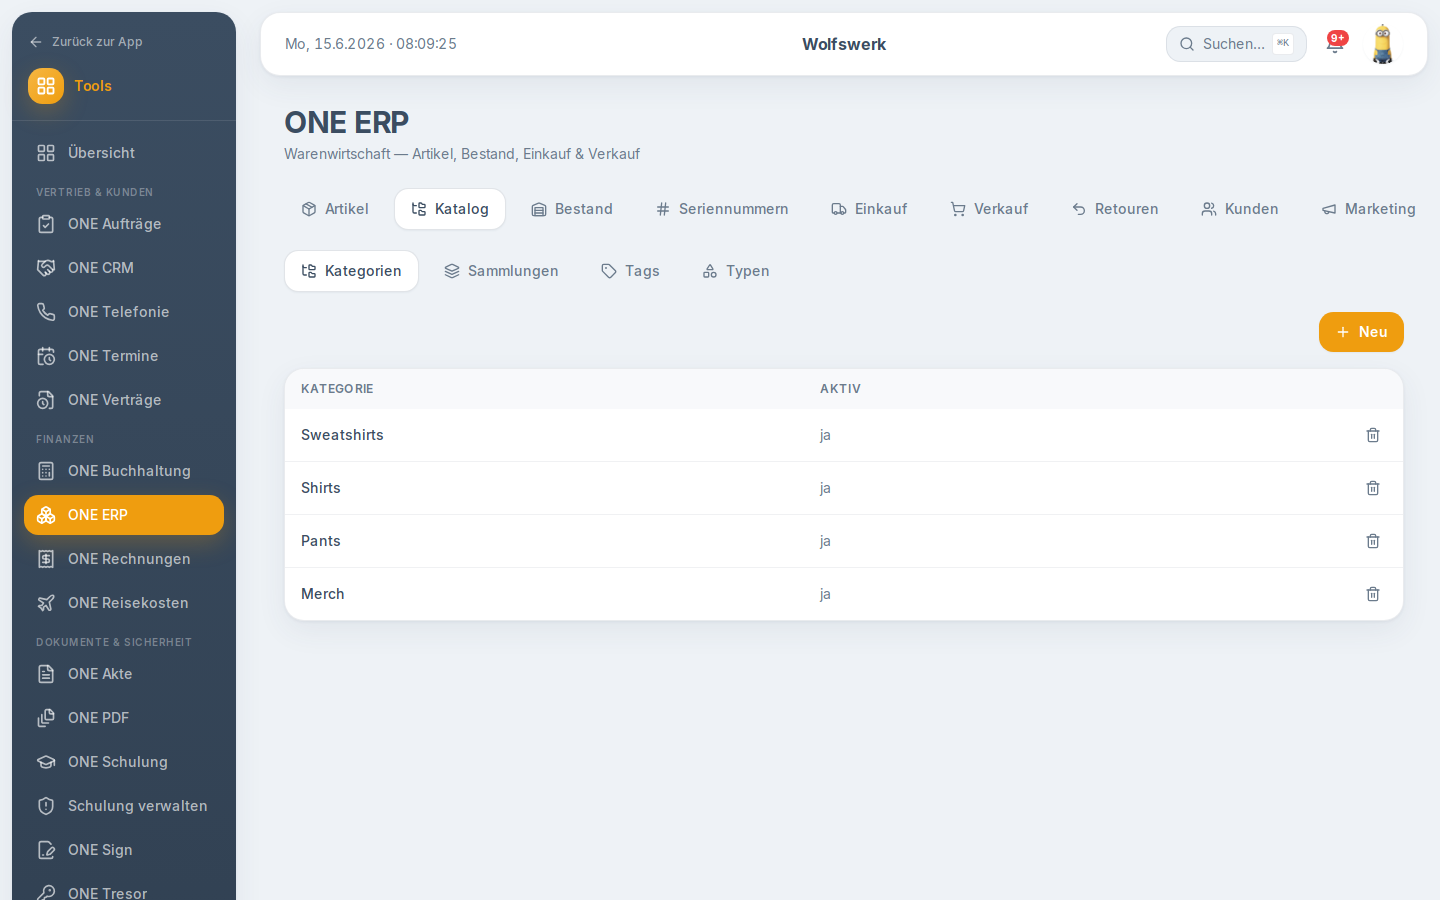Screen dimensions: 1440x900
Task: Select the Kategorien sub-tab
Action: 351,271
